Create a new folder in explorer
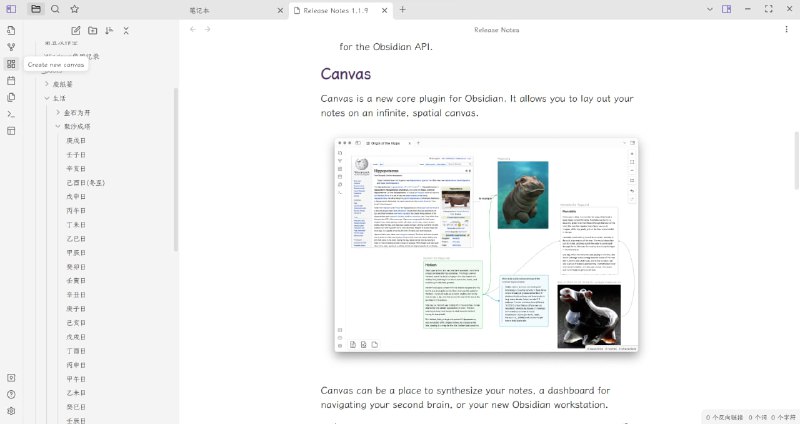The image size is (800, 424). (92, 31)
